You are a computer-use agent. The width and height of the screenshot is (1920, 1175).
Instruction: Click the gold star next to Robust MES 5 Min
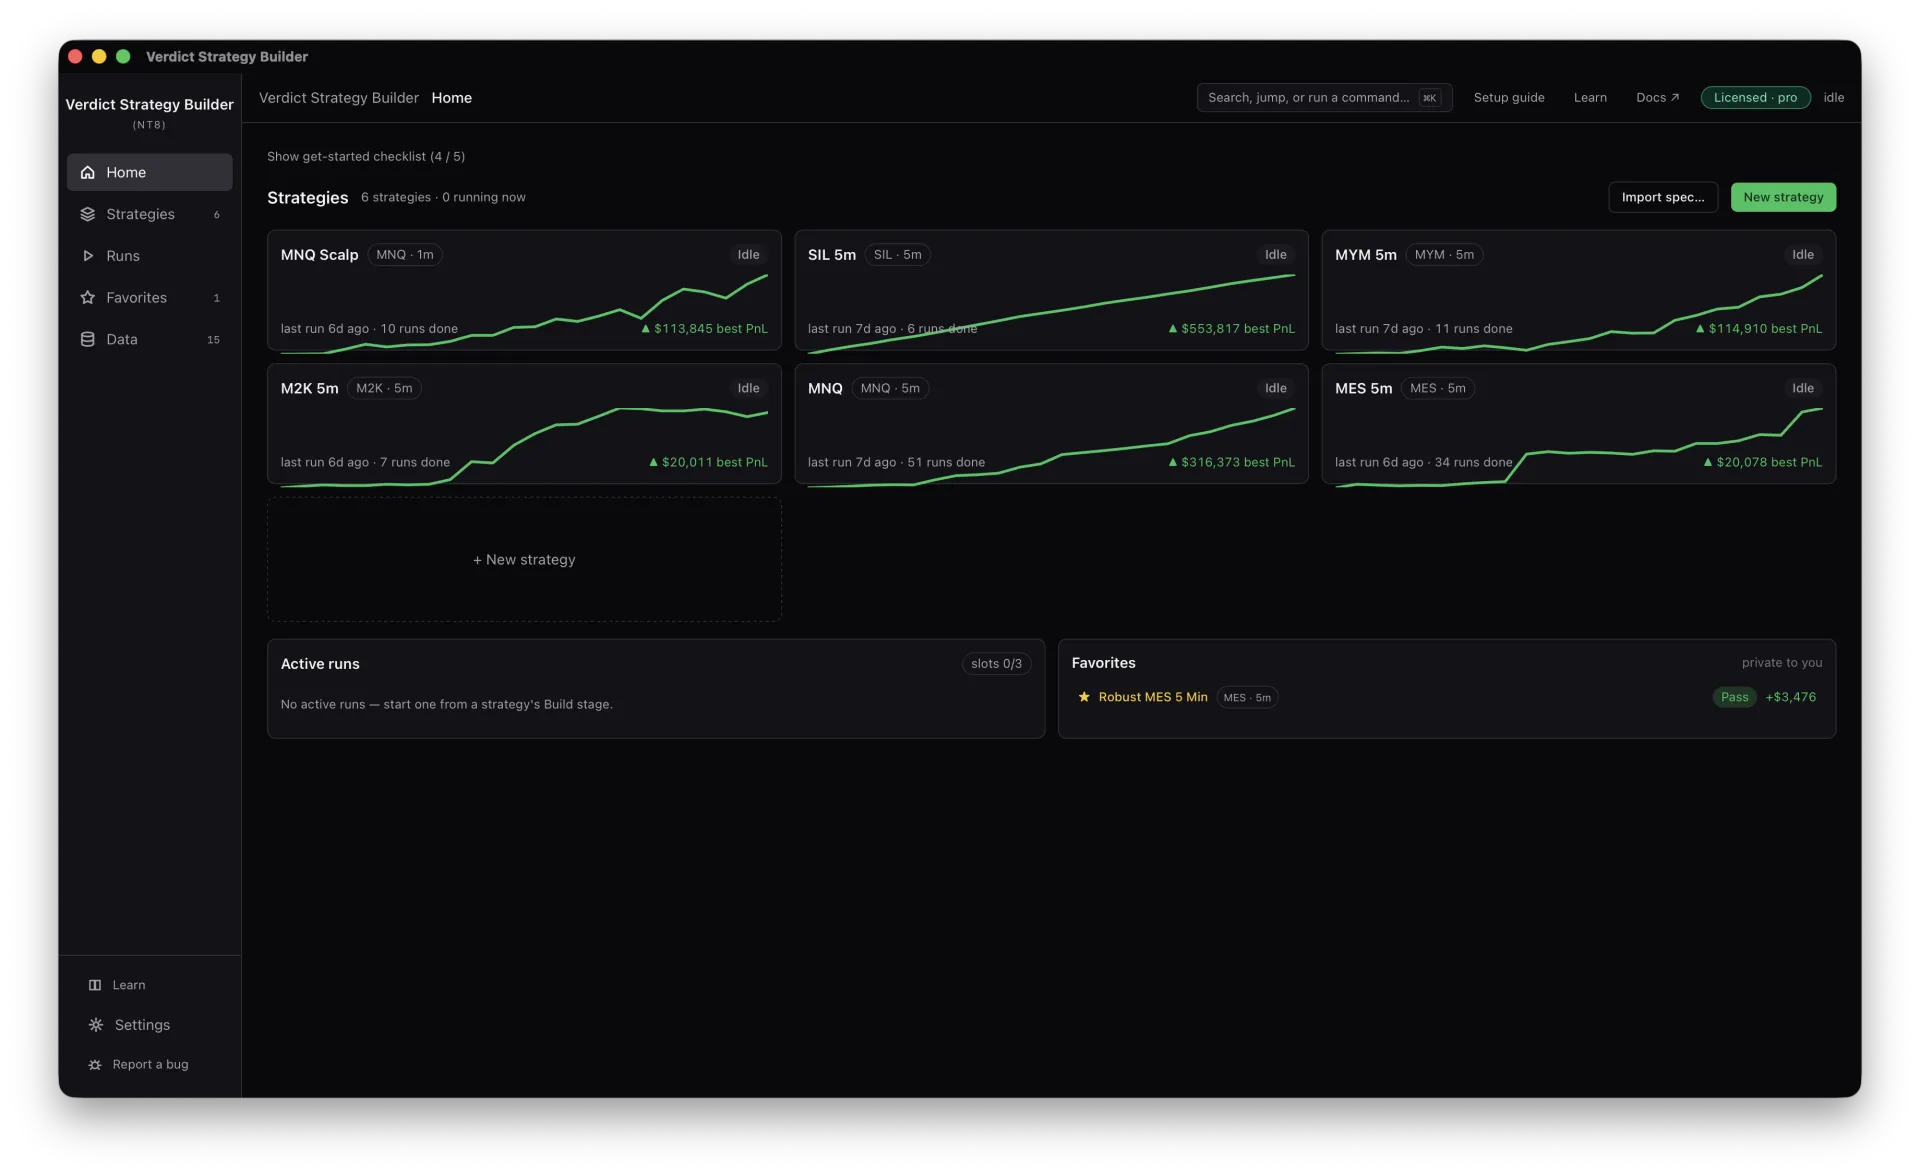point(1084,697)
